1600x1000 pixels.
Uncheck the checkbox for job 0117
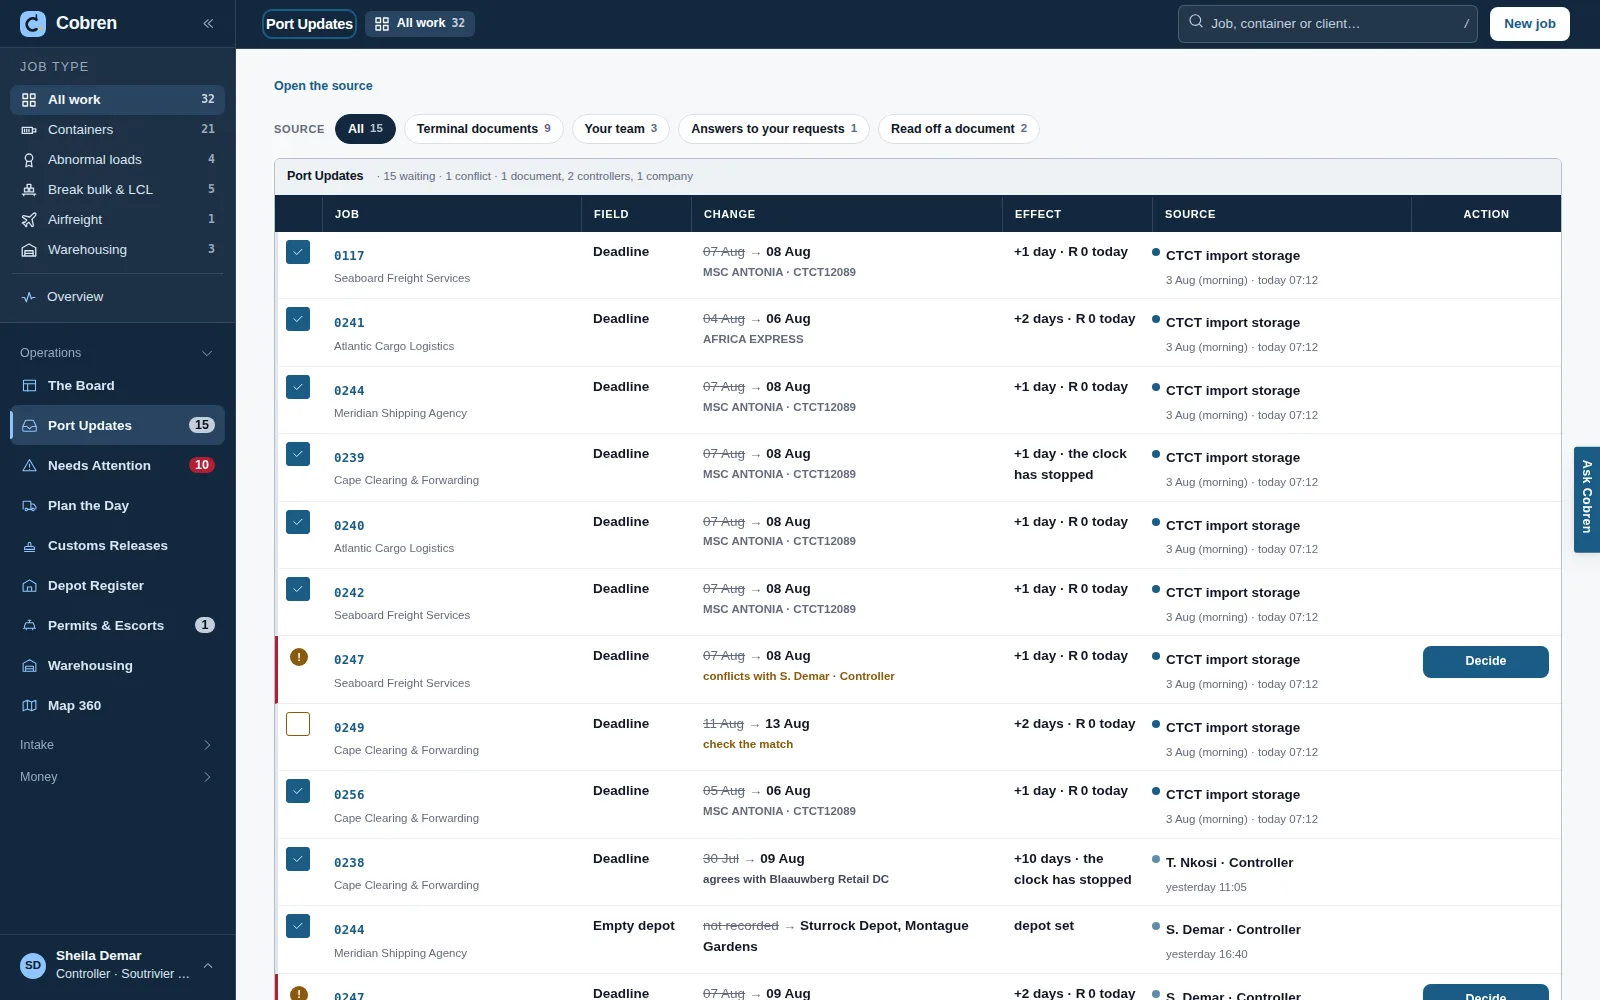[298, 252]
